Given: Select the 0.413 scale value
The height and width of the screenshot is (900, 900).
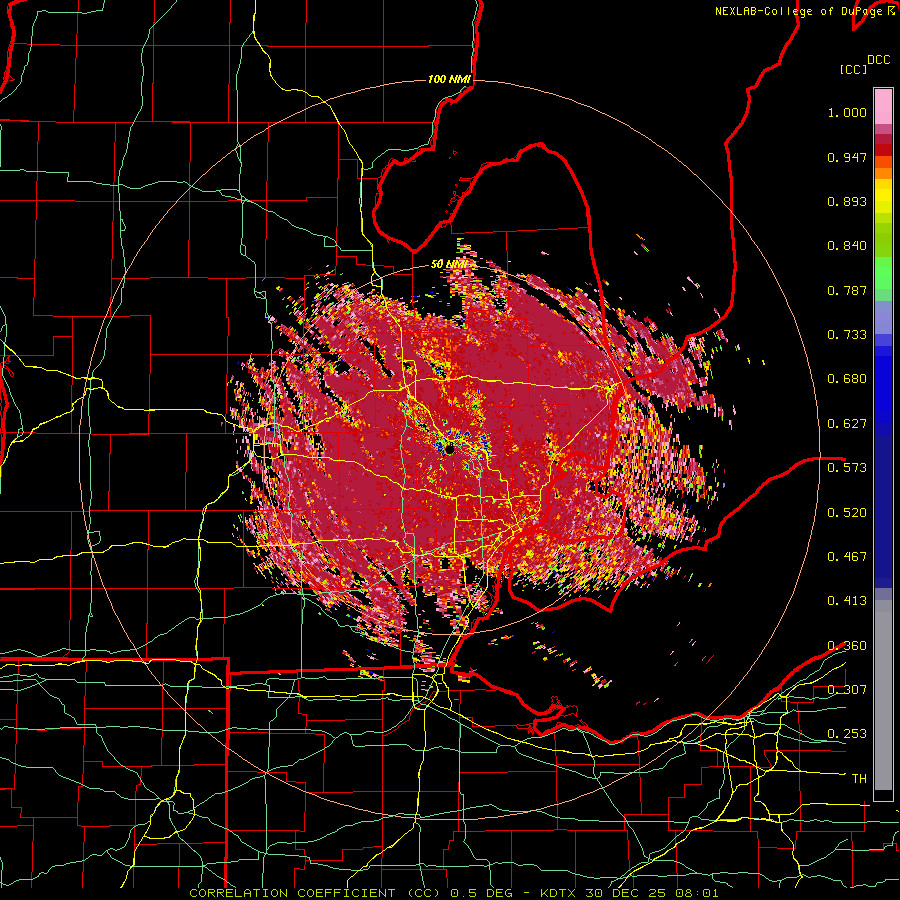Looking at the screenshot, I should point(847,601).
